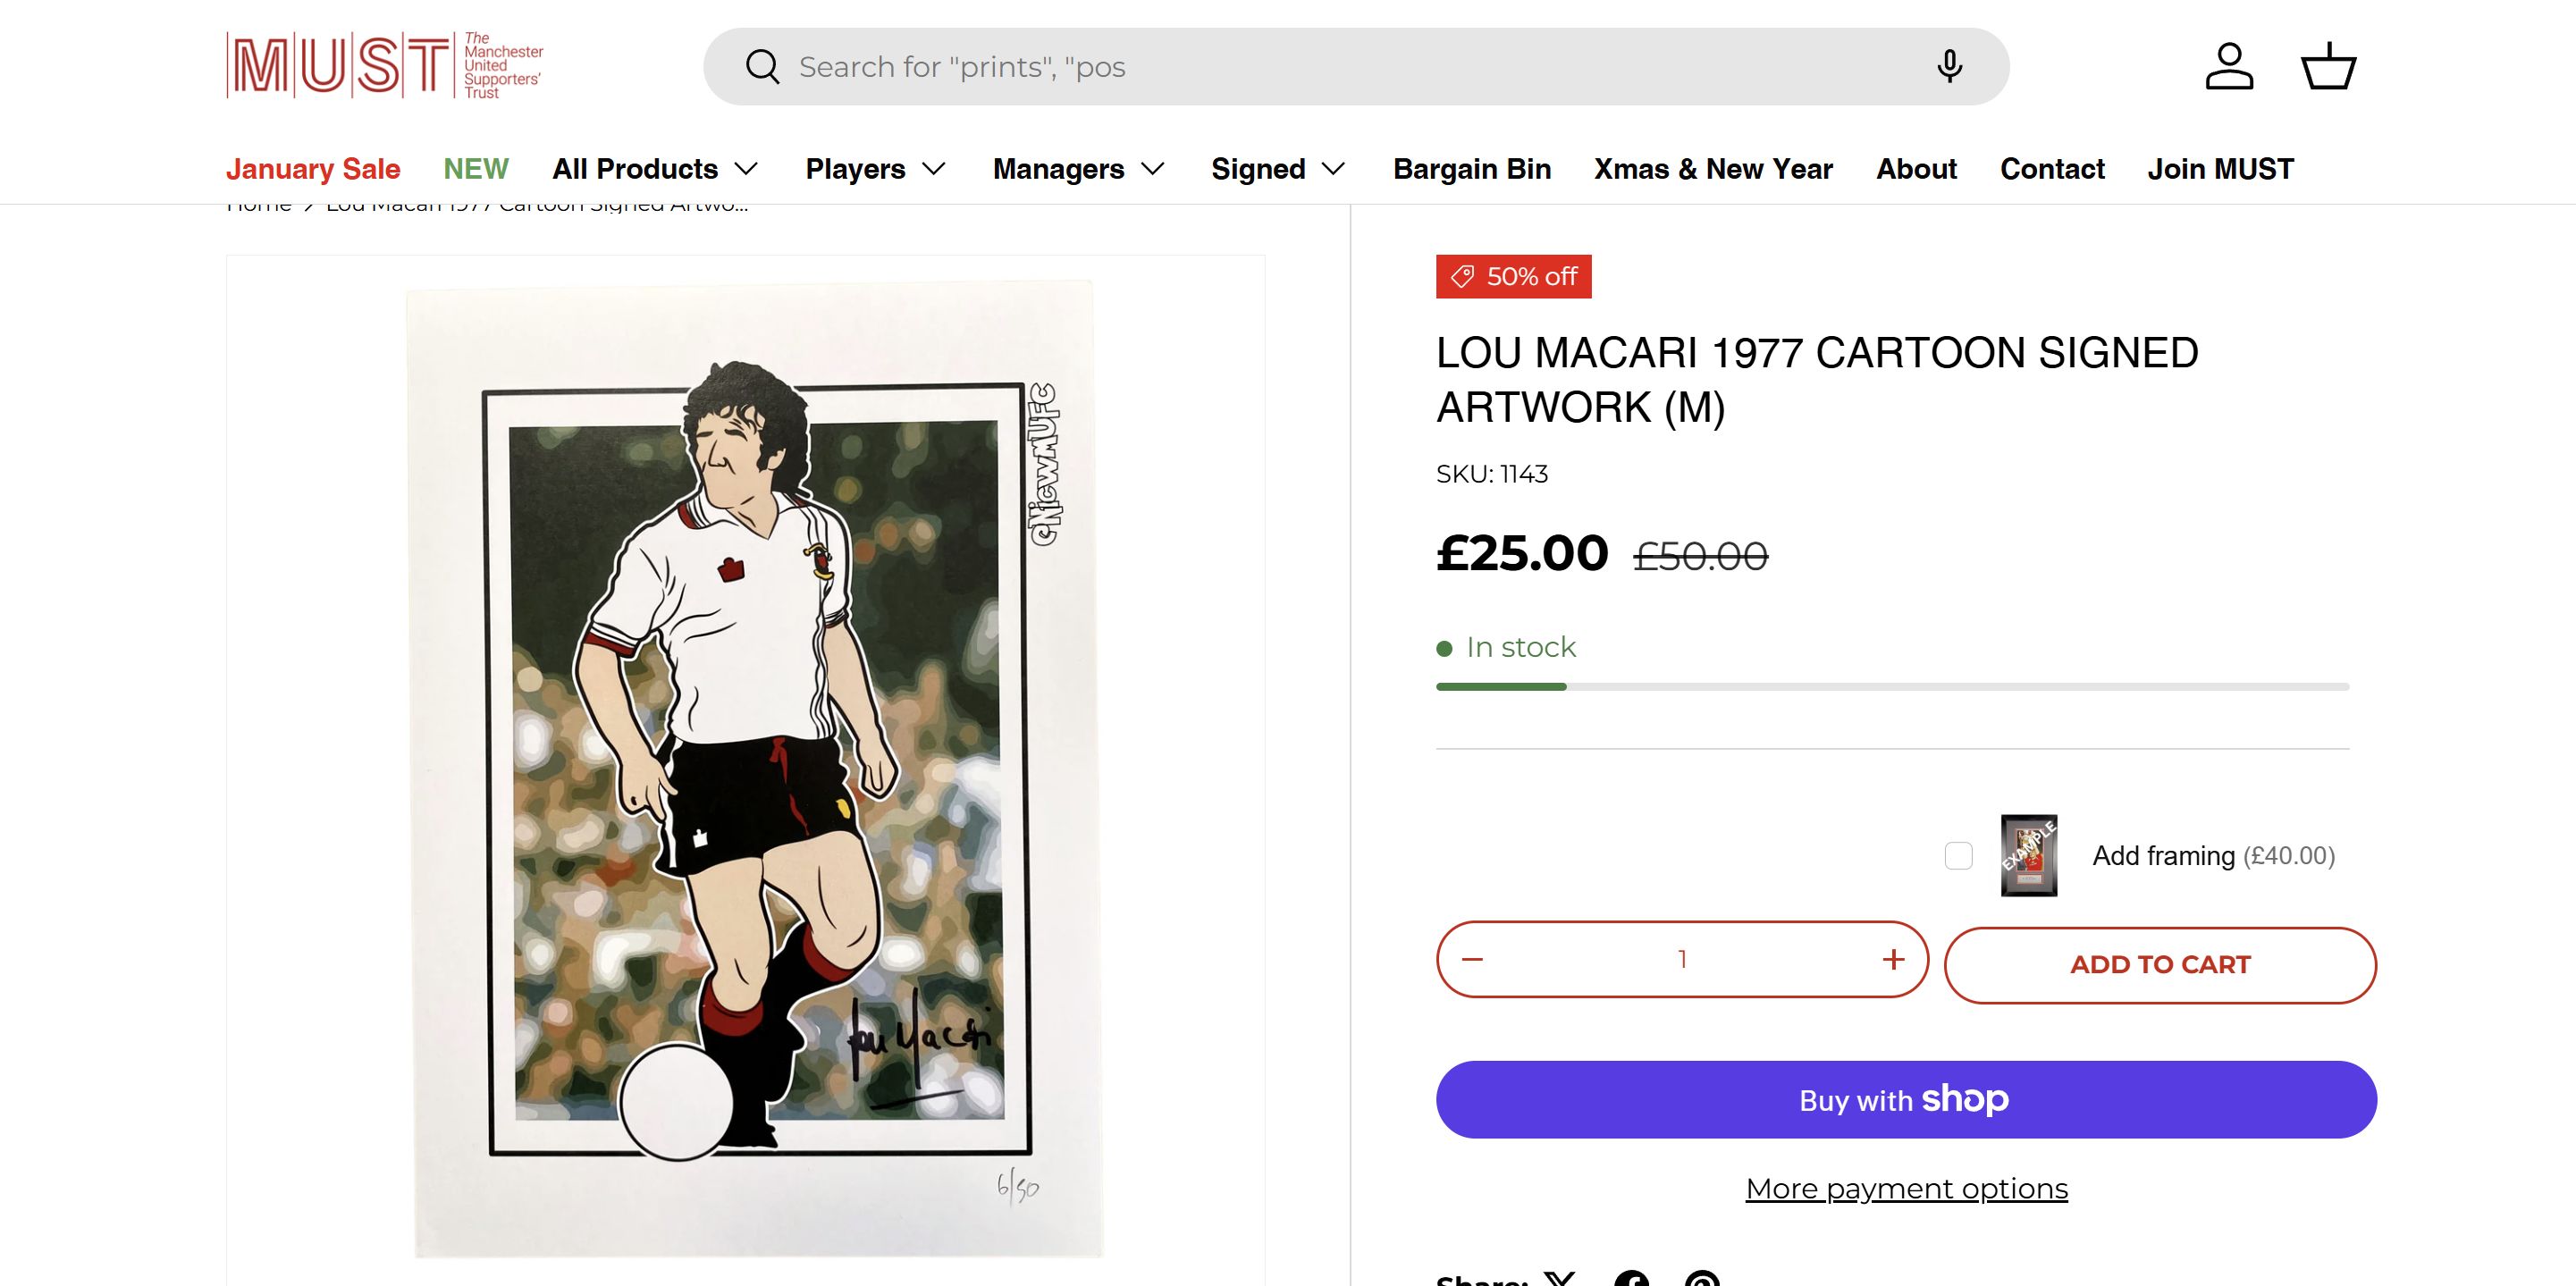Decrease quantity with minus button
The height and width of the screenshot is (1286, 2576).
(x=1472, y=959)
